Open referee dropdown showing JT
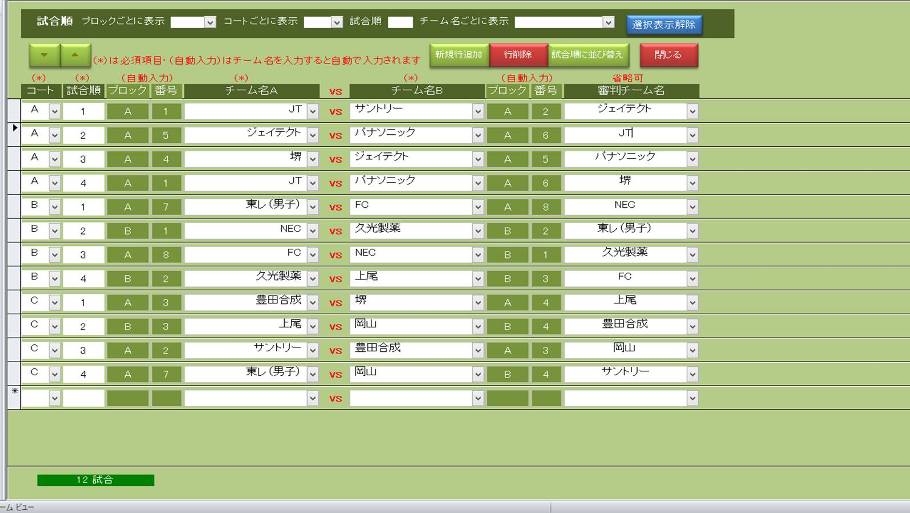 pyautogui.click(x=692, y=135)
